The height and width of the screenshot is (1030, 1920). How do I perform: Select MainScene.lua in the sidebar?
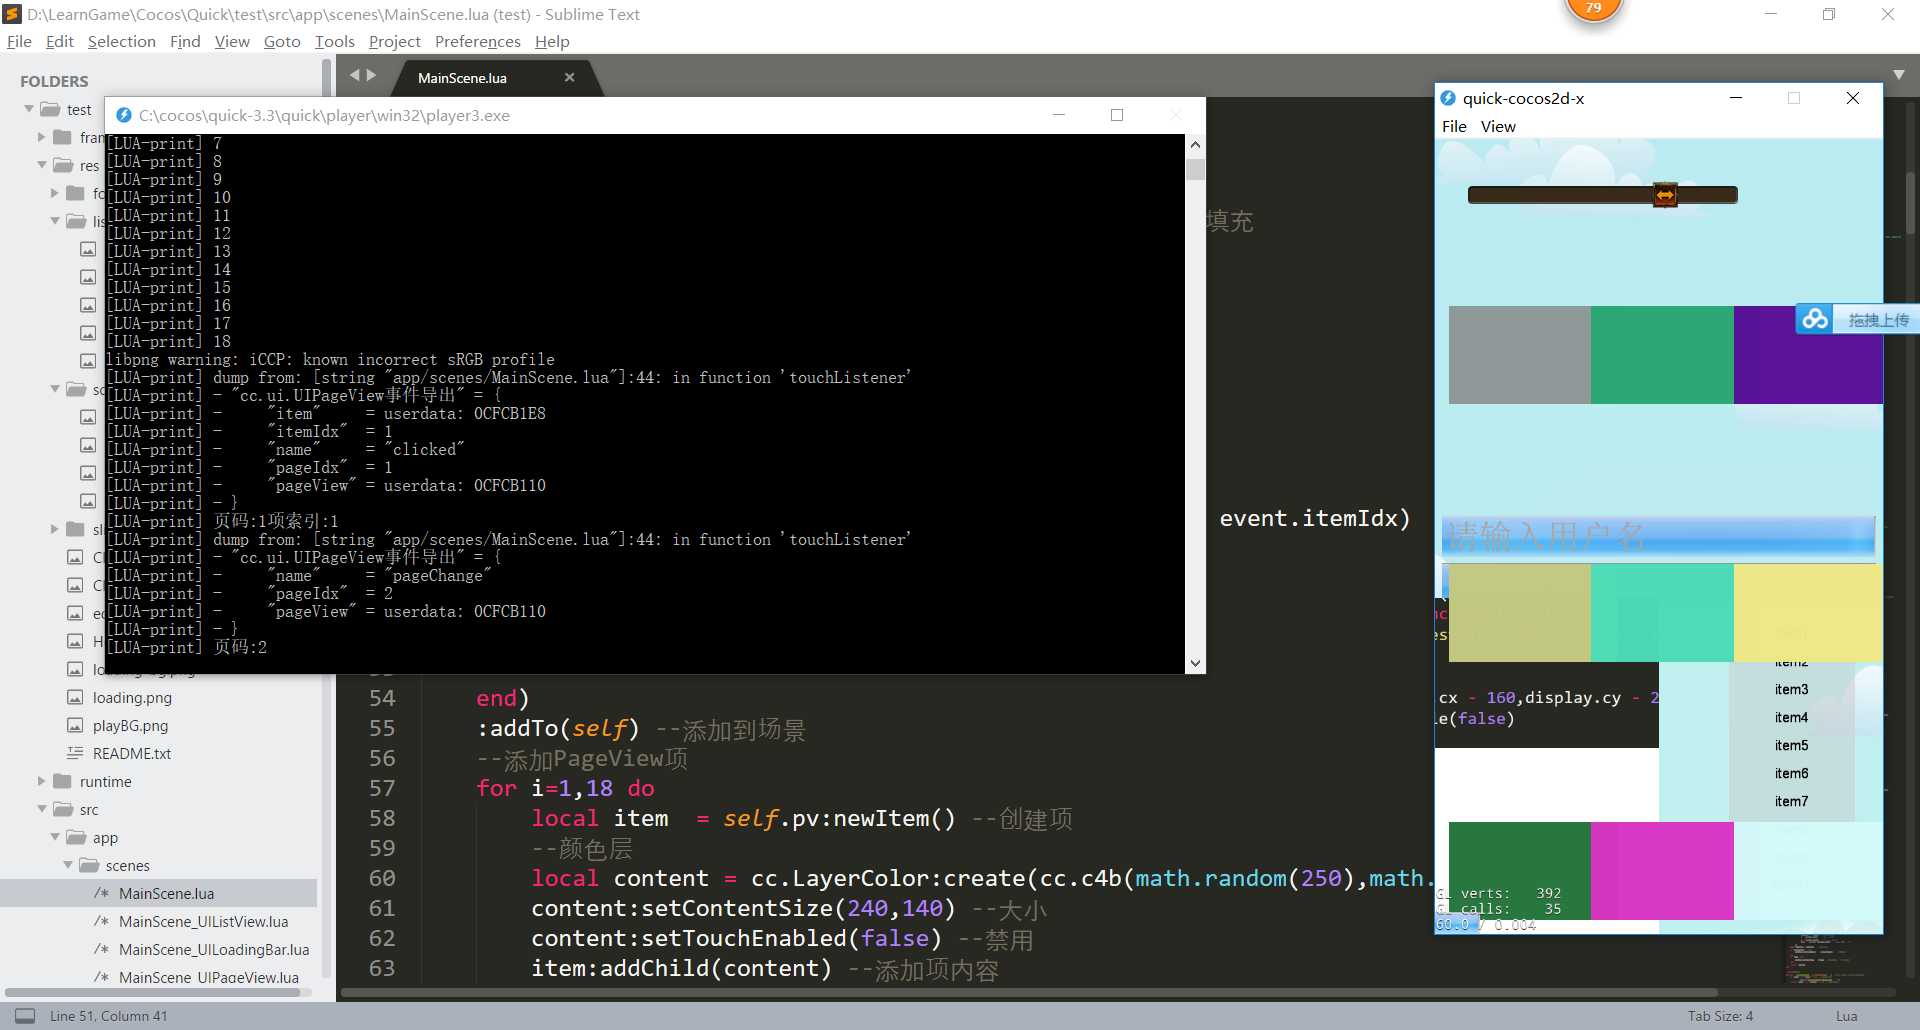tap(166, 894)
